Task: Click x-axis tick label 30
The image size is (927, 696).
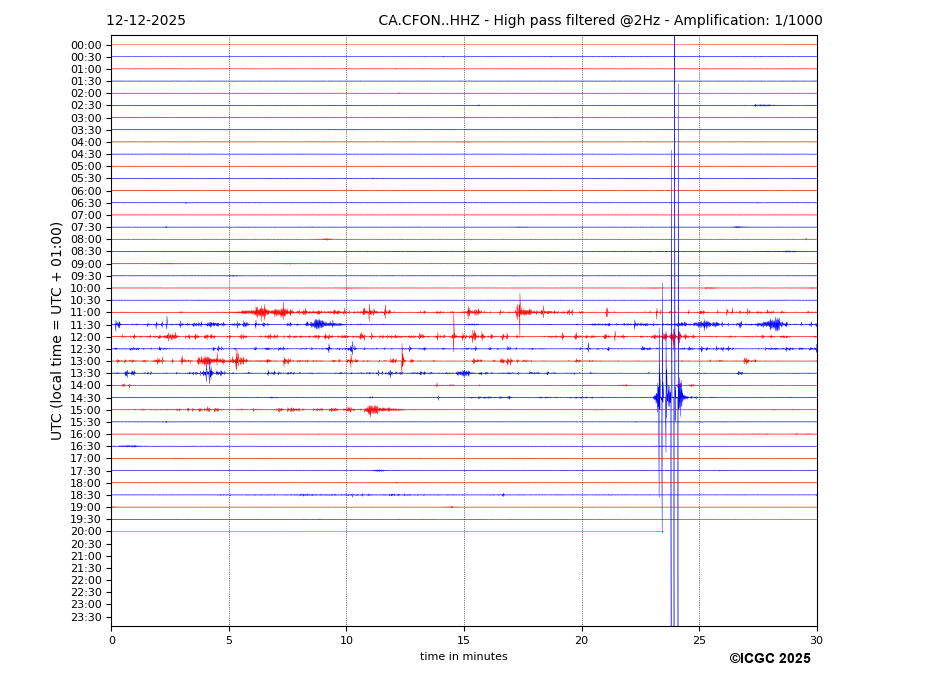Action: point(816,639)
